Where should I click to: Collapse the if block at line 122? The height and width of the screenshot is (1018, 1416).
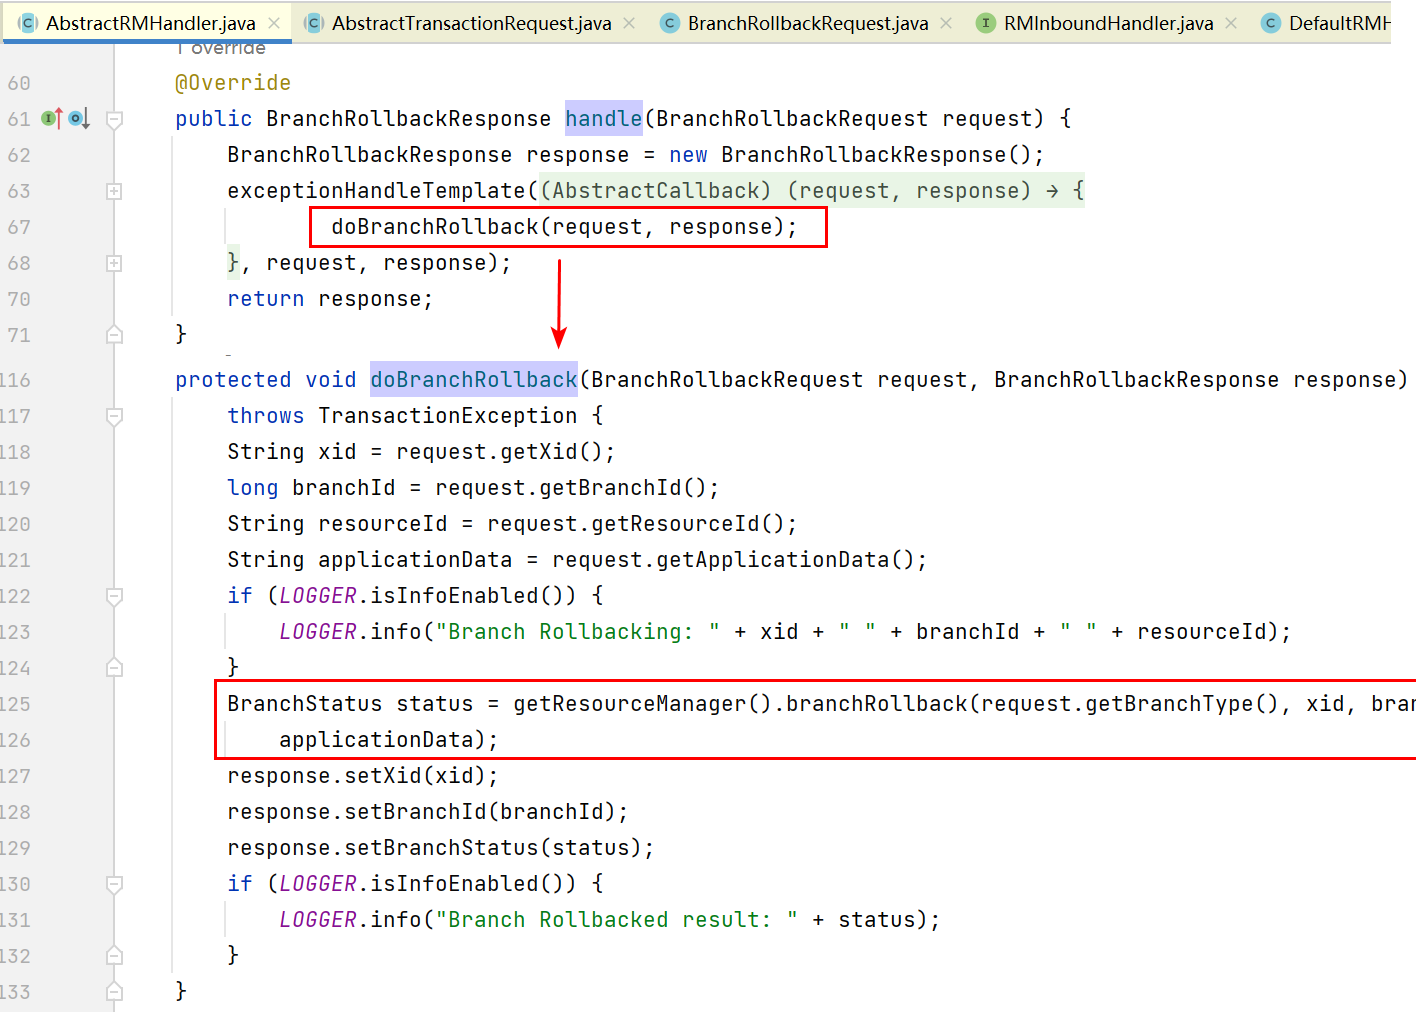[114, 596]
